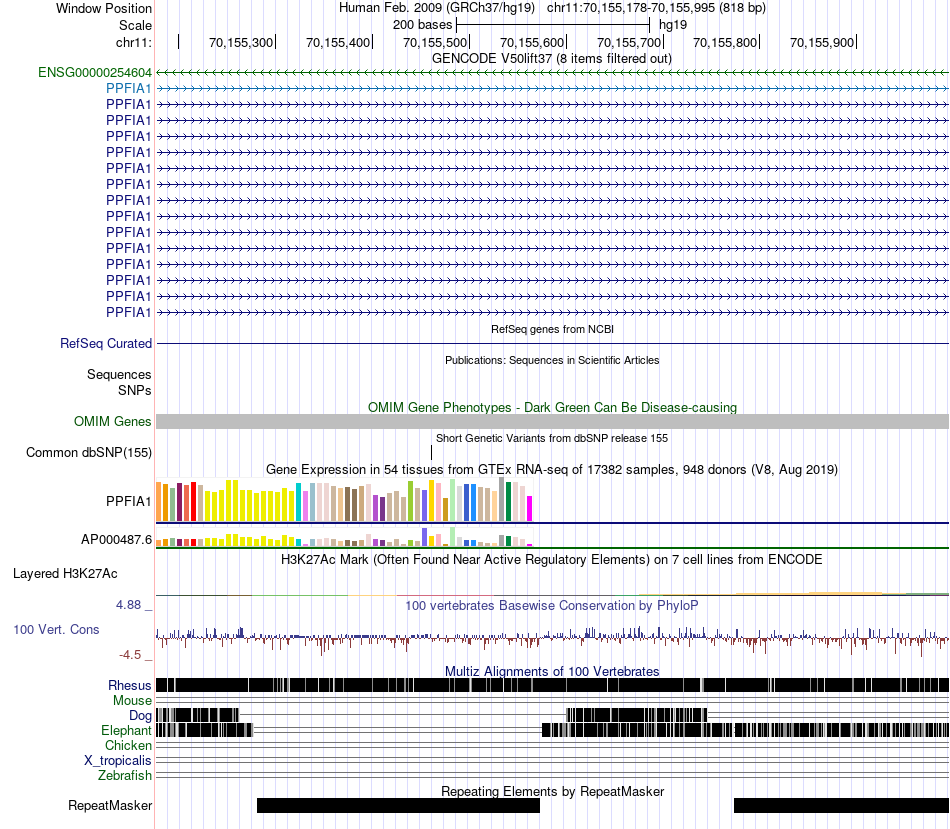
Task: Open the 100 vertebrates Basewise Conservation title
Action: pos(552,605)
